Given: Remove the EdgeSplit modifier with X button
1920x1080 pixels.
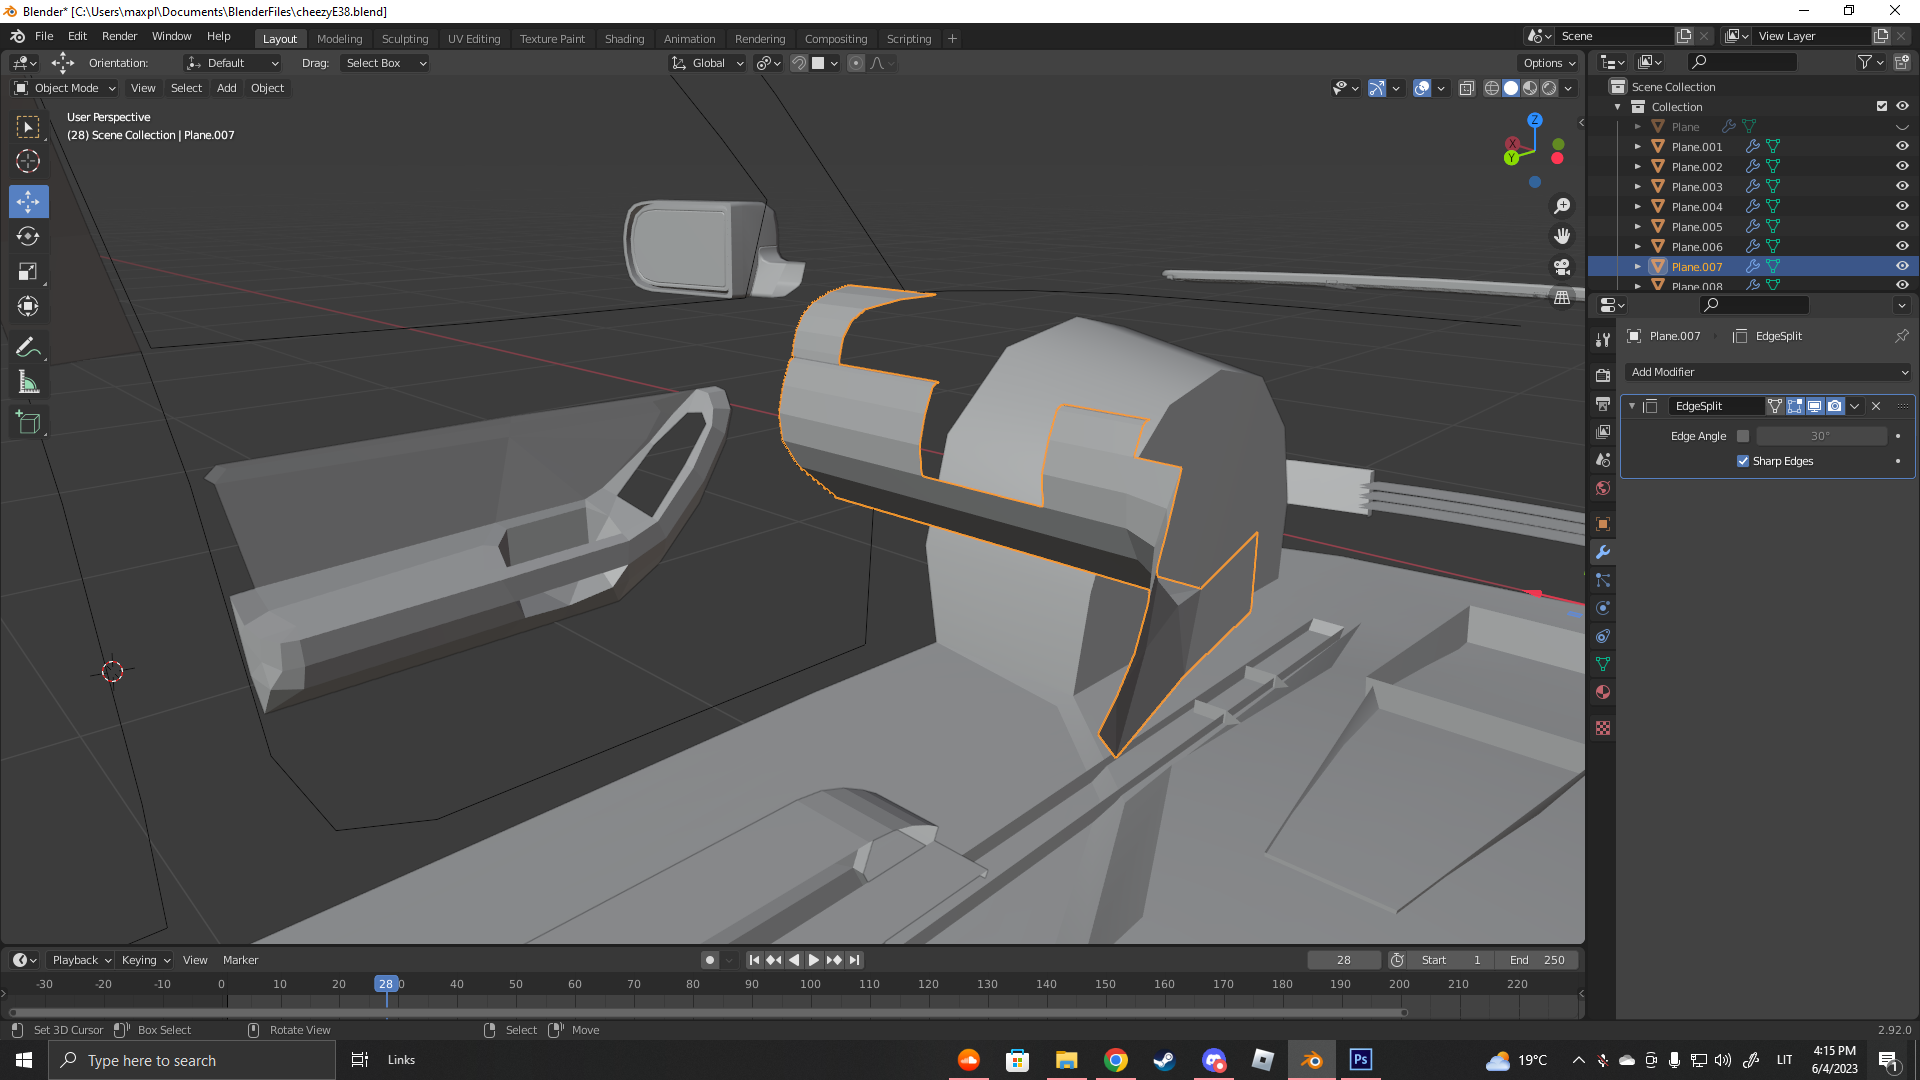Looking at the screenshot, I should [1876, 406].
